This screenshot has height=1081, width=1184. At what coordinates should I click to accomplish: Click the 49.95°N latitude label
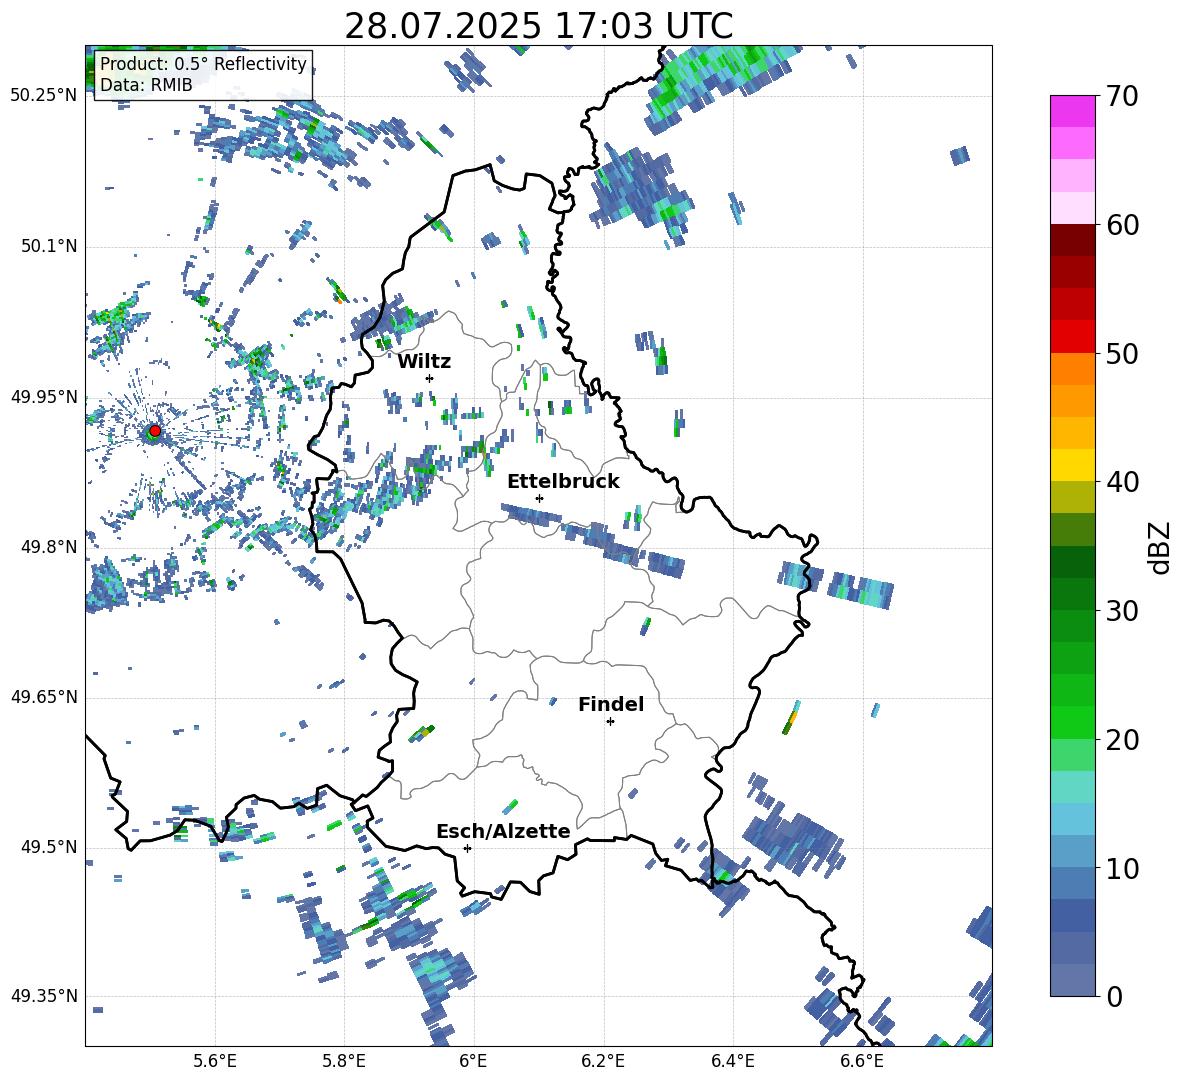(44, 397)
